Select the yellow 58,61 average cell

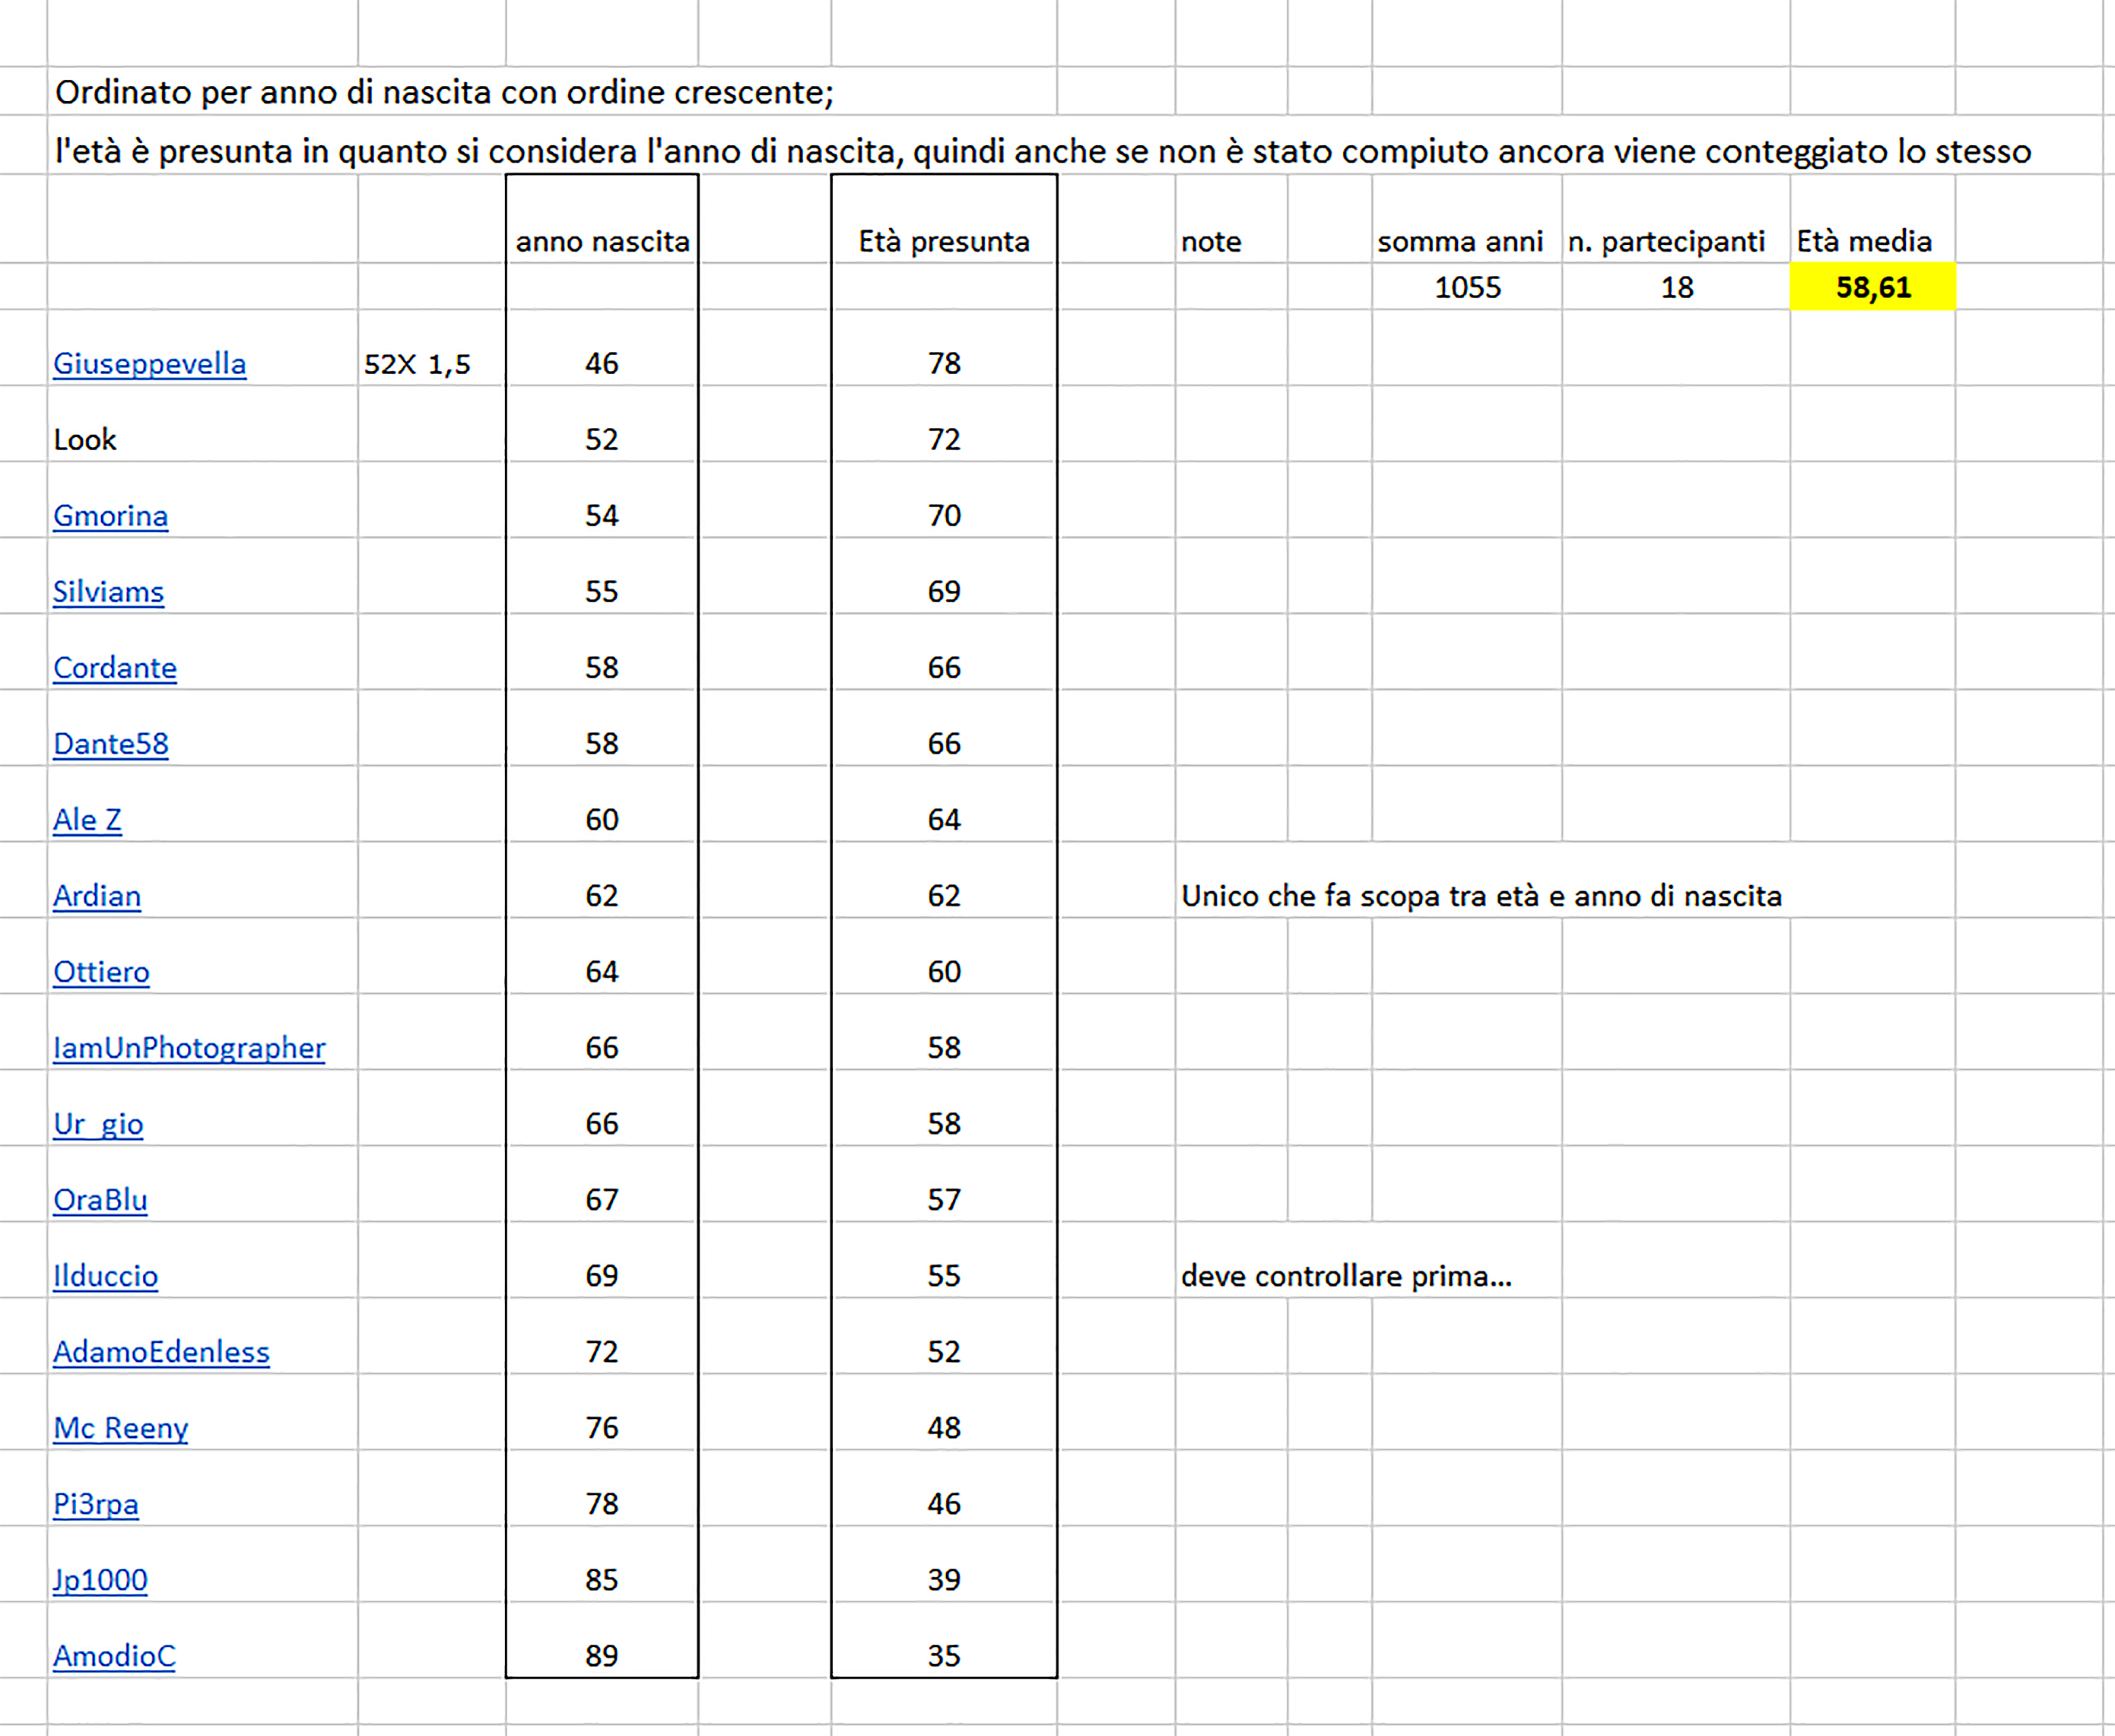(x=1872, y=287)
